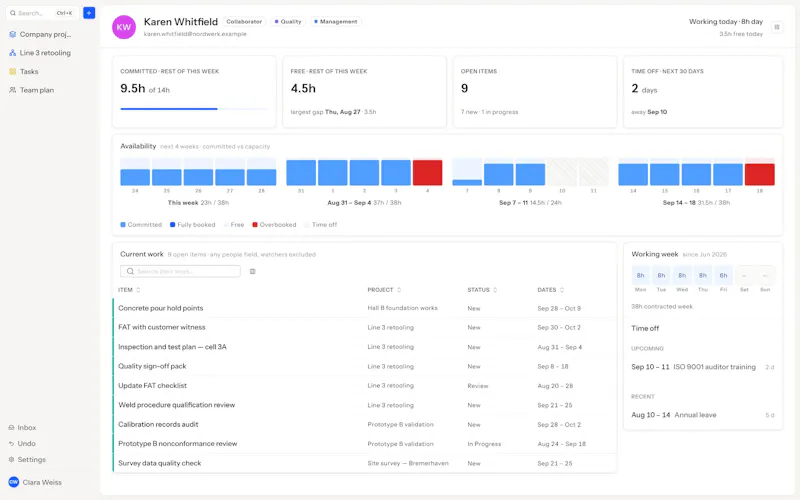Click the Free rest of this week 4.5h value
Screen dimensions: 800x500
(303, 88)
